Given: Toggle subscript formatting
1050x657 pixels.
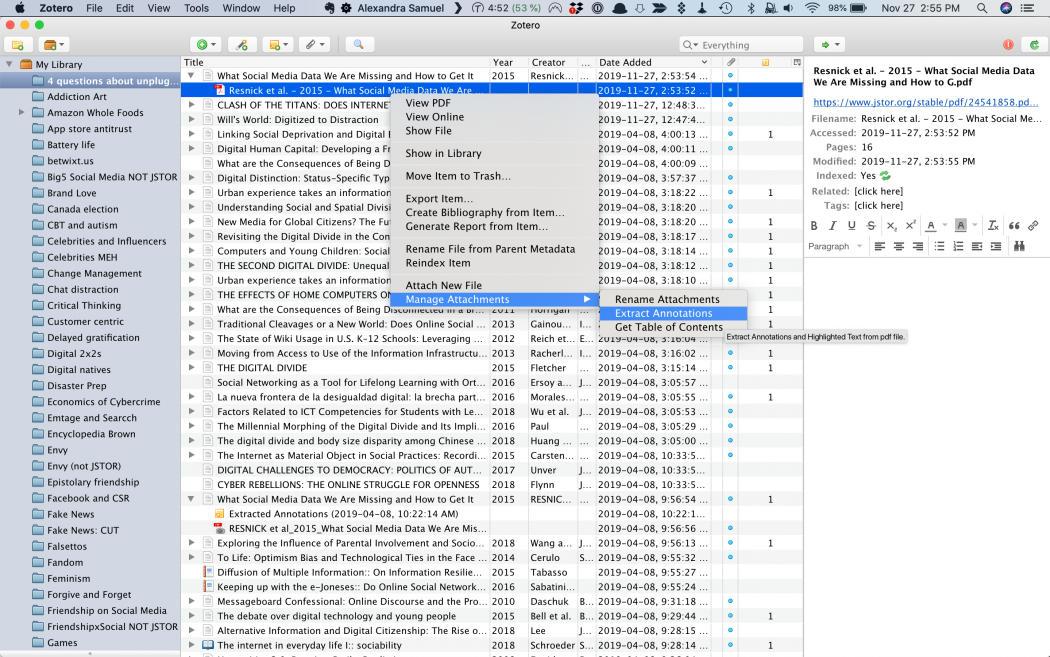Looking at the screenshot, I should click(x=891, y=226).
